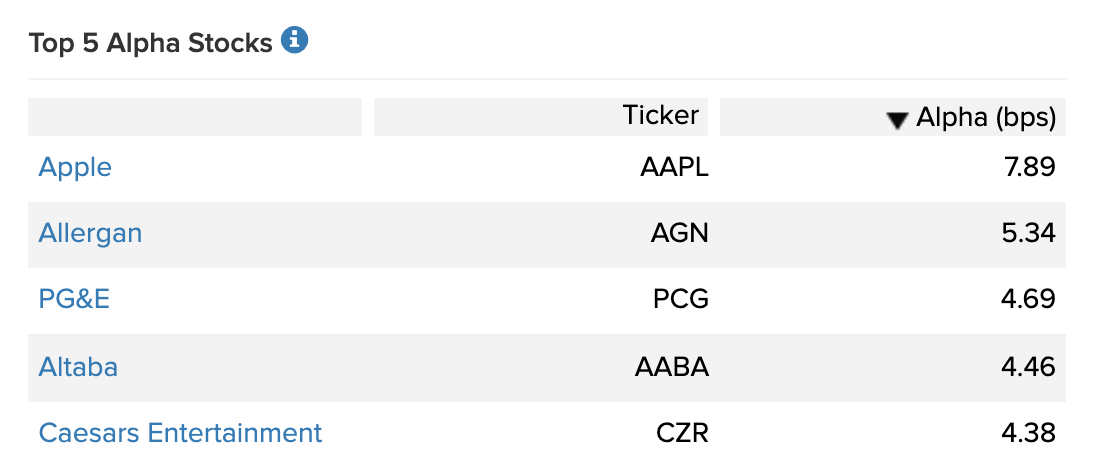Viewport: 1104px width, 468px height.
Task: Open the Altaba stock link
Action: tap(78, 367)
